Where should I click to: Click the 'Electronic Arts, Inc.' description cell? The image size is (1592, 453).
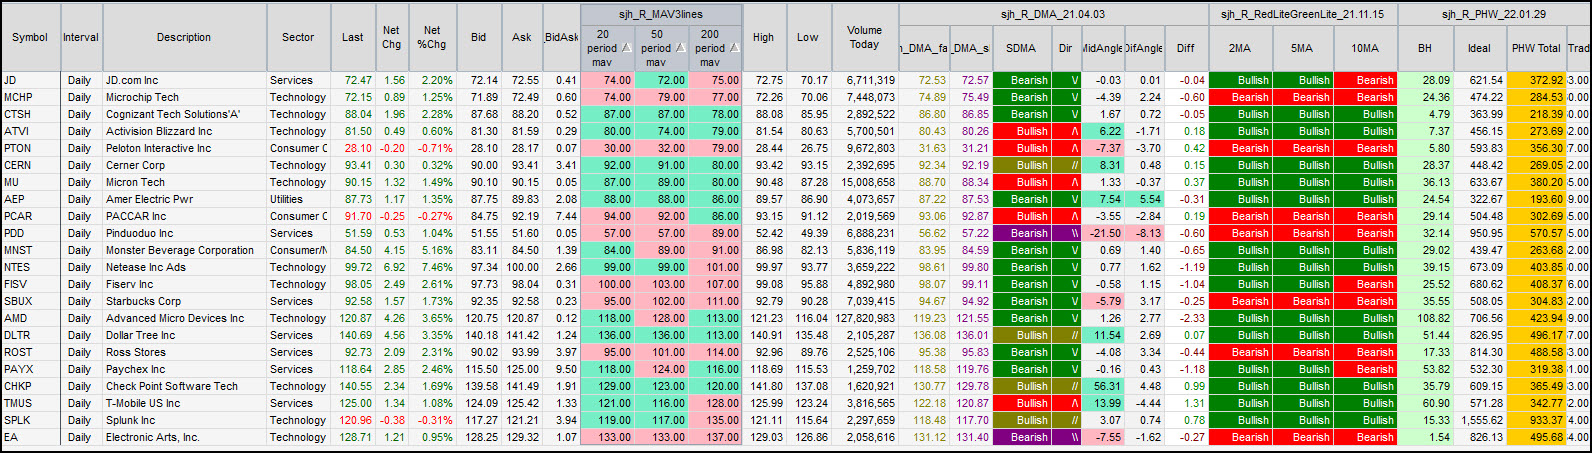tap(184, 437)
